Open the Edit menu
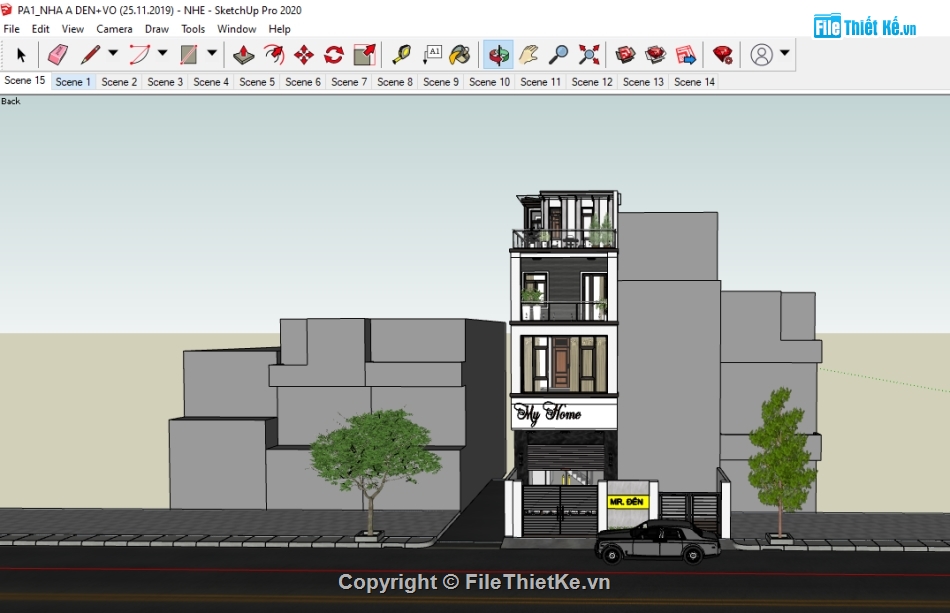Image resolution: width=950 pixels, height=613 pixels. (41, 29)
